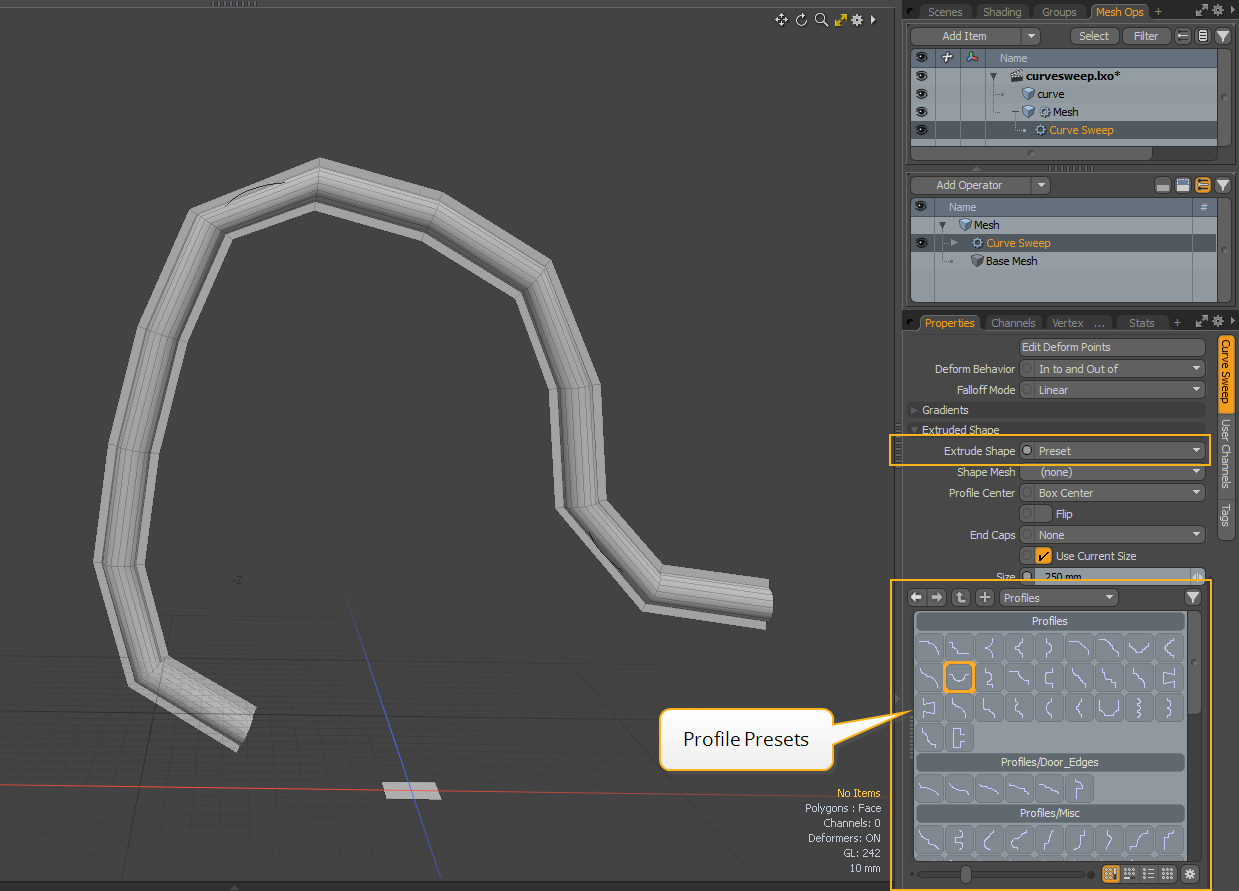Click the item tree view icon beside Filter
The height and width of the screenshot is (891, 1239).
pos(1183,36)
